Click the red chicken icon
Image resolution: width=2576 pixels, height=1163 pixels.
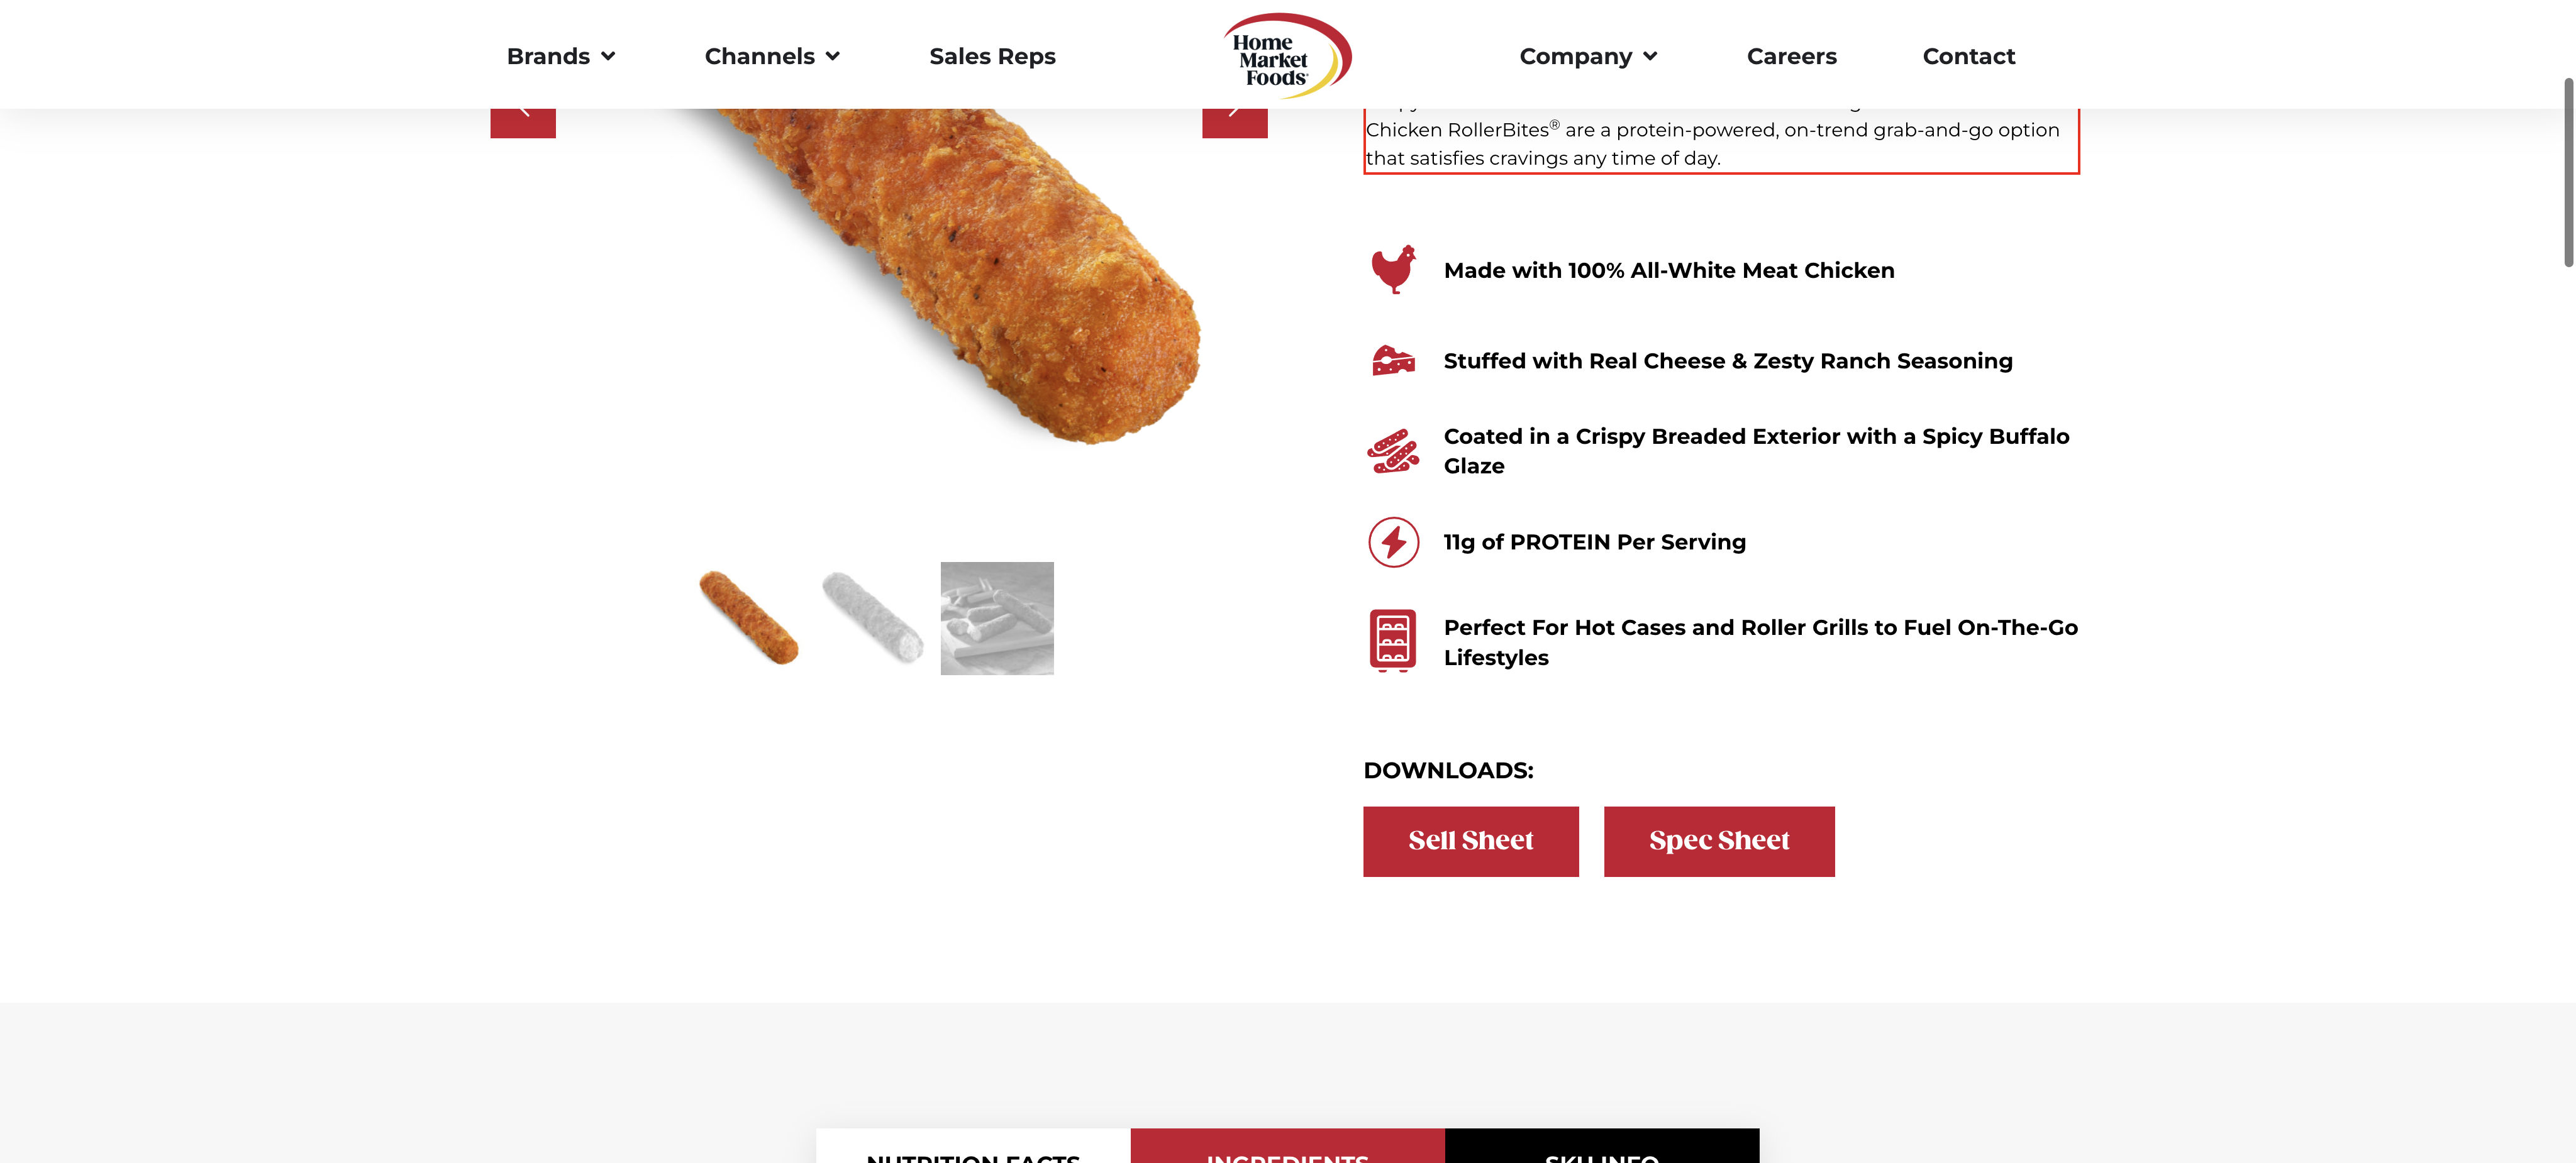pos(1393,269)
